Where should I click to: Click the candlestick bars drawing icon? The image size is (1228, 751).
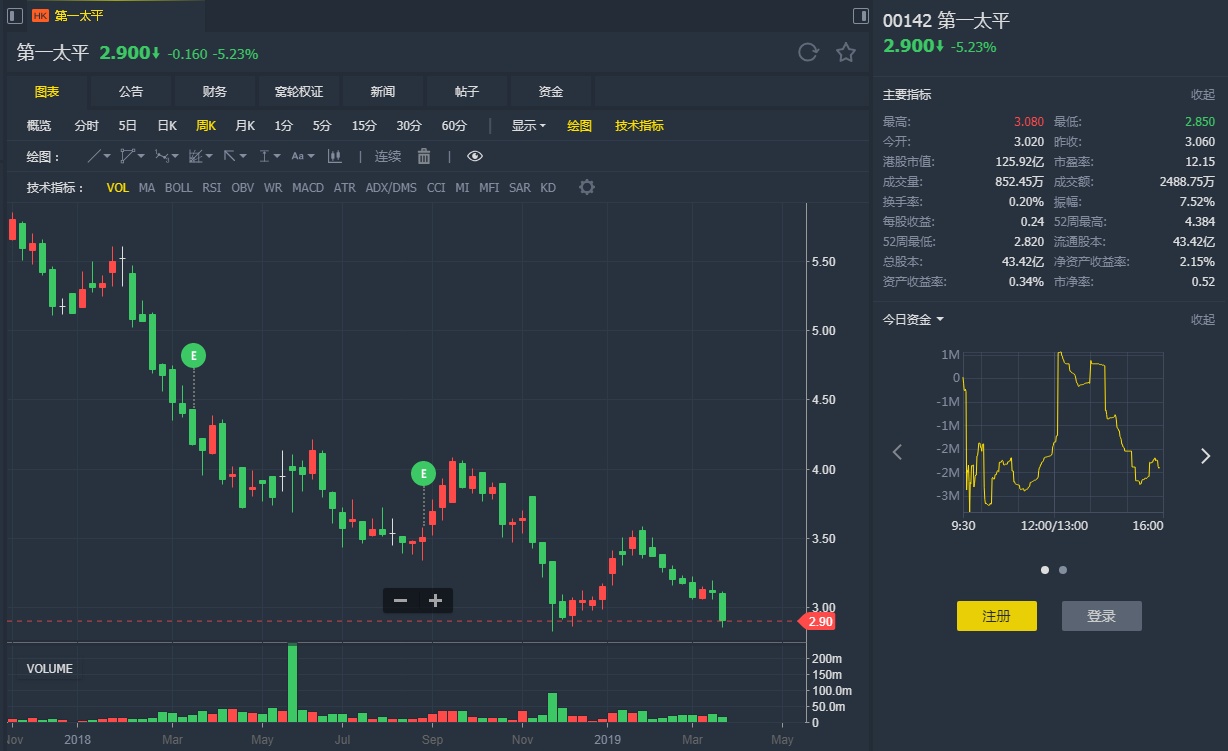tap(335, 156)
